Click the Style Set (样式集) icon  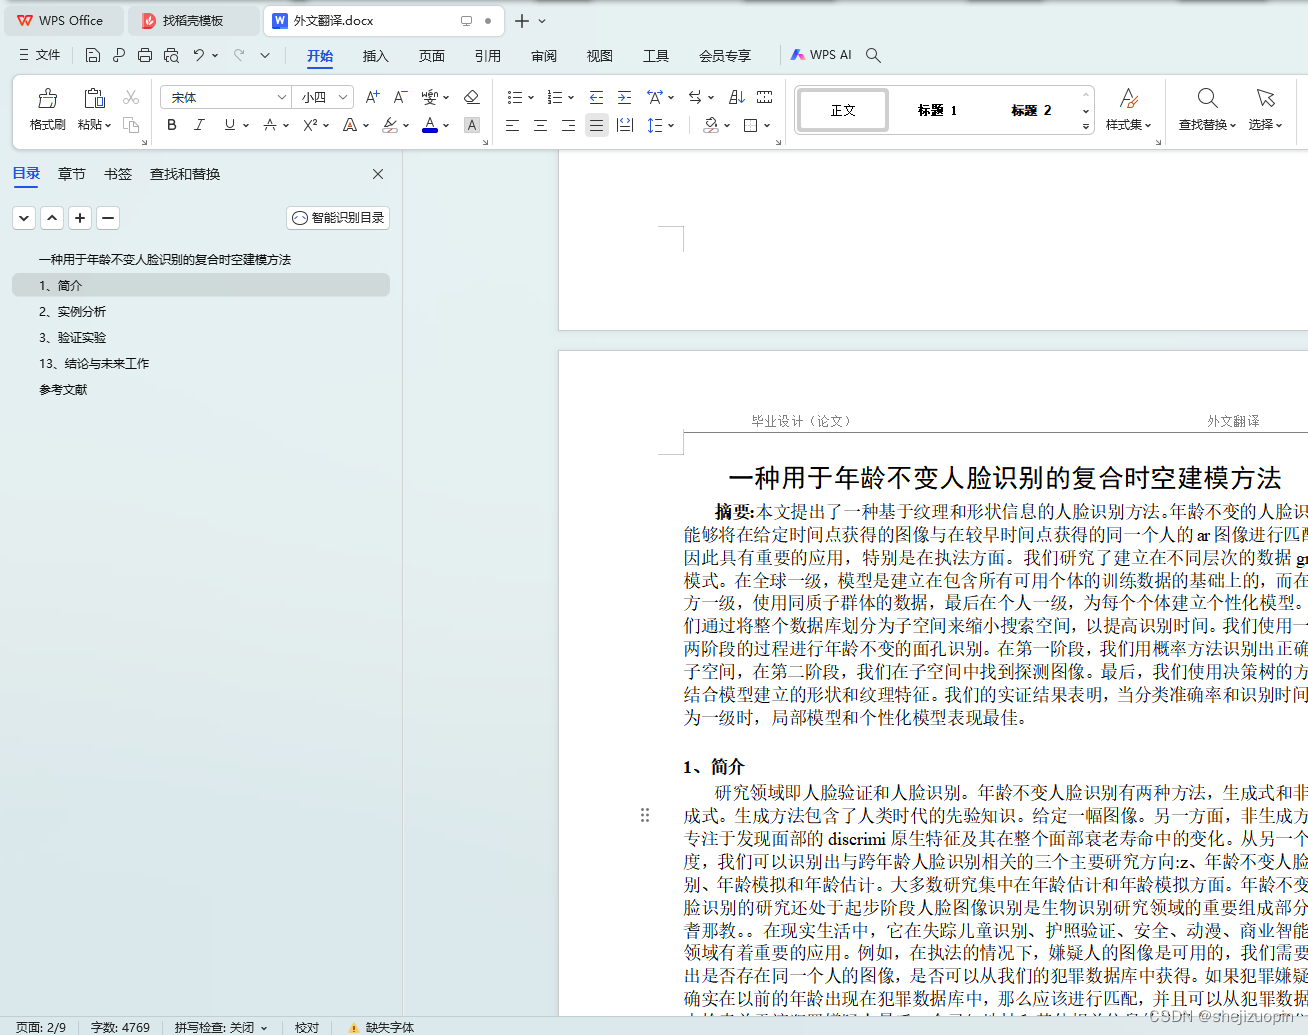click(1129, 98)
